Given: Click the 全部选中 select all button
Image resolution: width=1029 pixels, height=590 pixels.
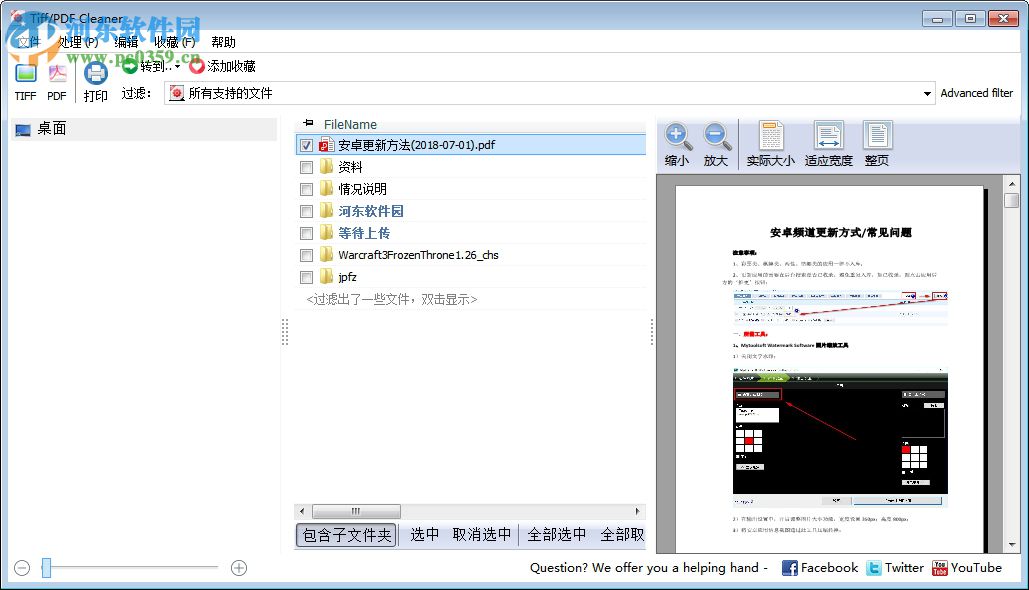Looking at the screenshot, I should pos(556,535).
